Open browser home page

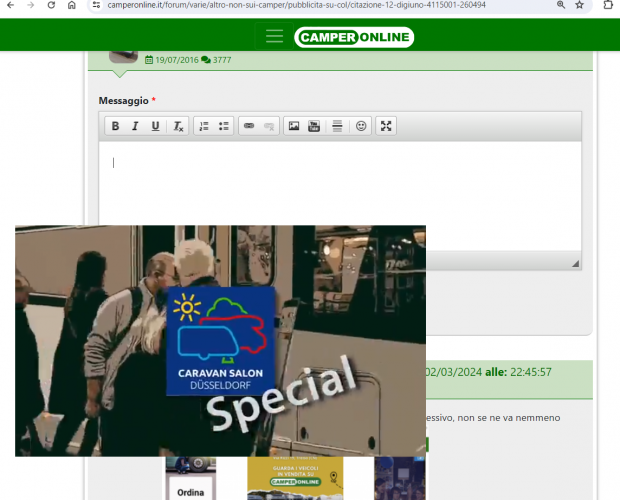pyautogui.click(x=72, y=5)
